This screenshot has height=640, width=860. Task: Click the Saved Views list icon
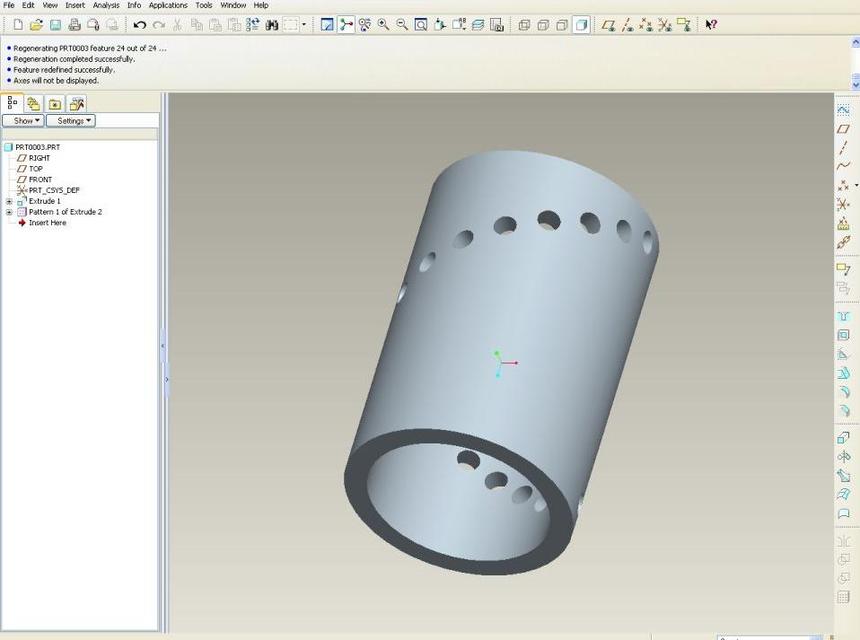point(456,24)
